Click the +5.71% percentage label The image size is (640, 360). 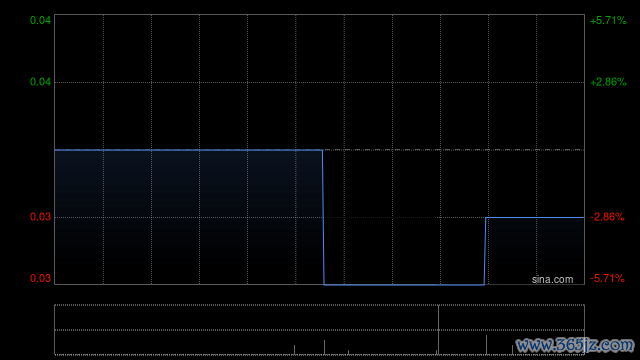[x=608, y=20]
